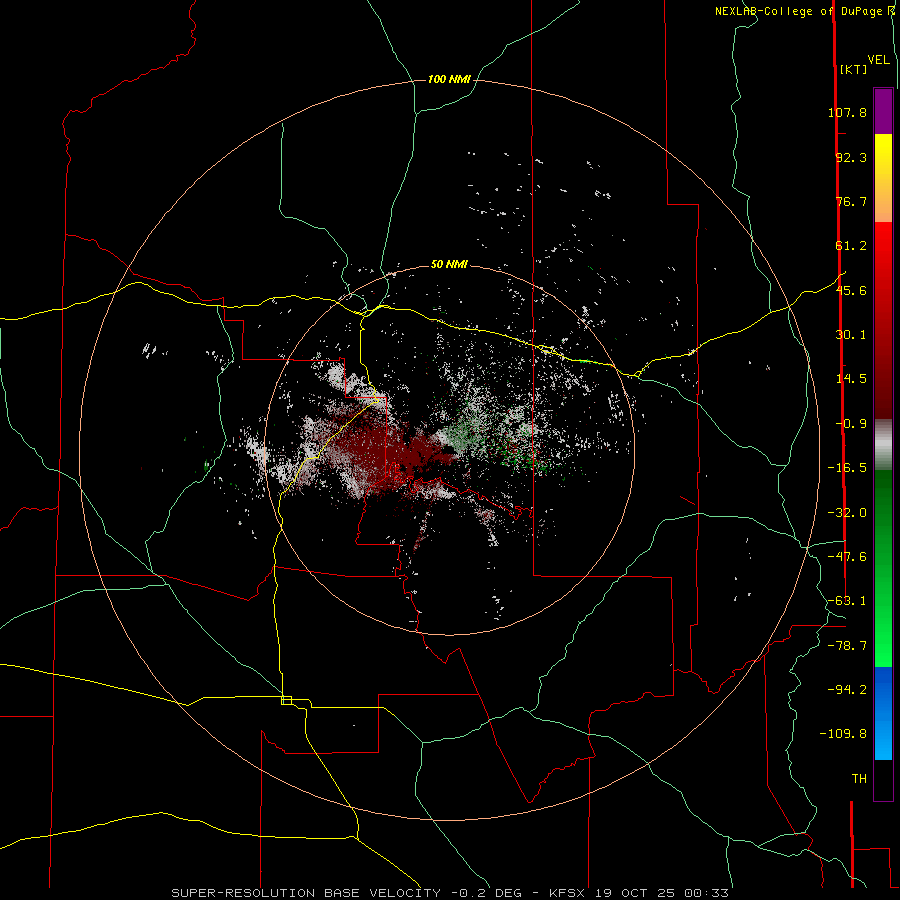Select the 92.3 legend value
The height and width of the screenshot is (900, 900).
(851, 157)
